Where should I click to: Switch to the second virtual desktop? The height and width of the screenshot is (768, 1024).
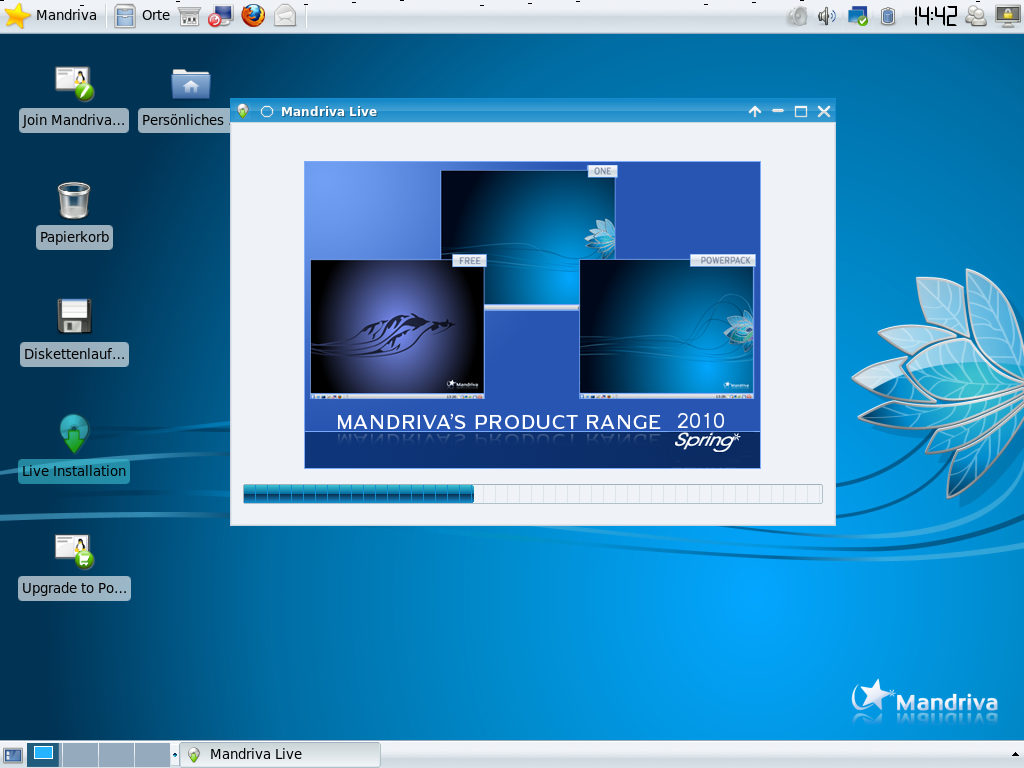80,754
